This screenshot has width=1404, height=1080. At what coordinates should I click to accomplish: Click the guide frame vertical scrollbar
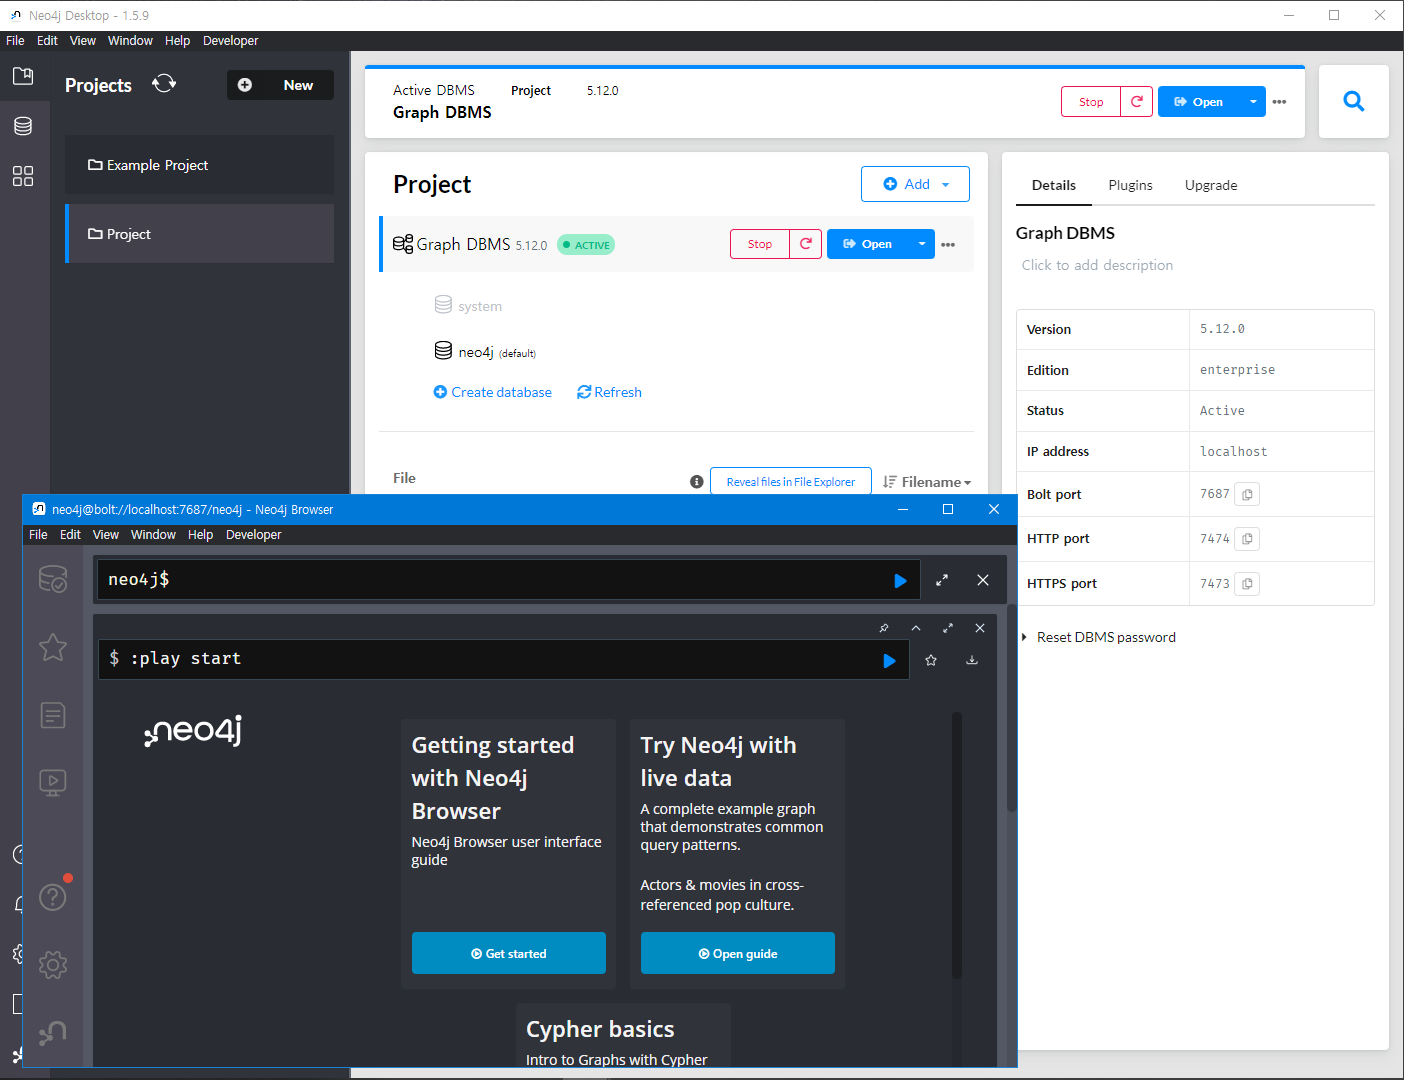pos(956,845)
